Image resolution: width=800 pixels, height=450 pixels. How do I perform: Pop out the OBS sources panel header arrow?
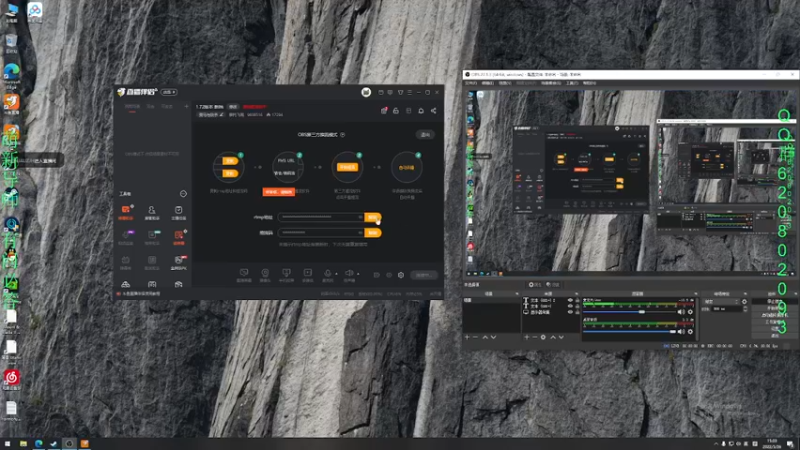click(577, 294)
